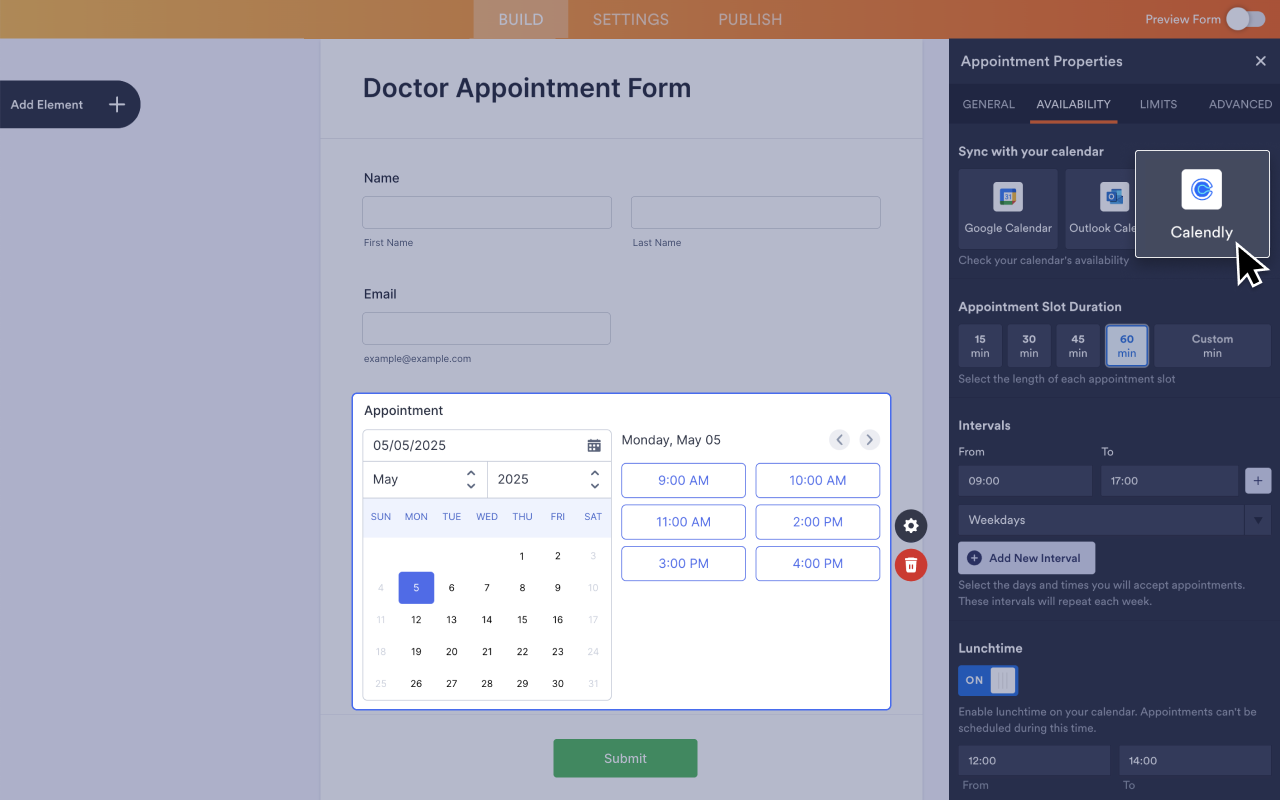1280x800 pixels.
Task: Connect the Calendly integration icon
Action: [1201, 190]
